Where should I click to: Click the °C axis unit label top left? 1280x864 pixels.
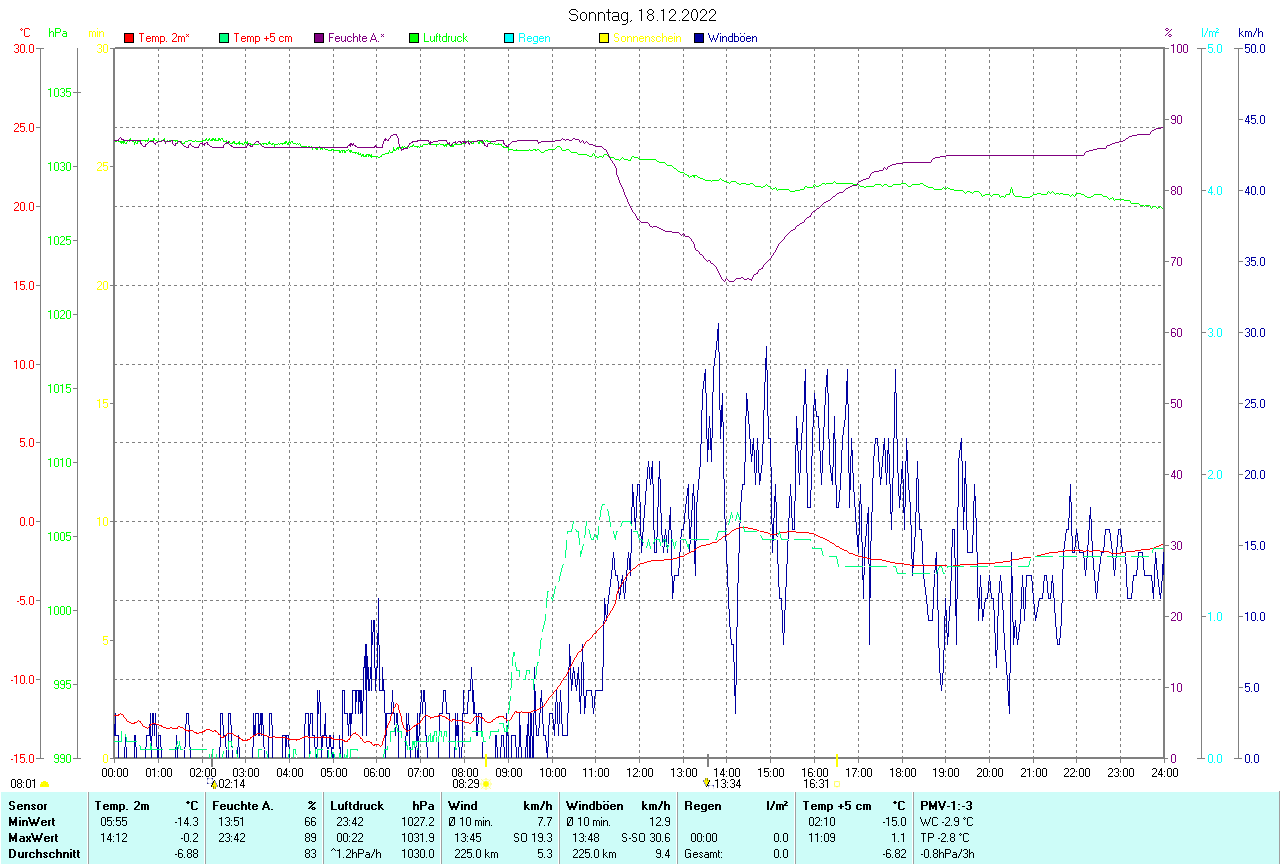coord(25,33)
